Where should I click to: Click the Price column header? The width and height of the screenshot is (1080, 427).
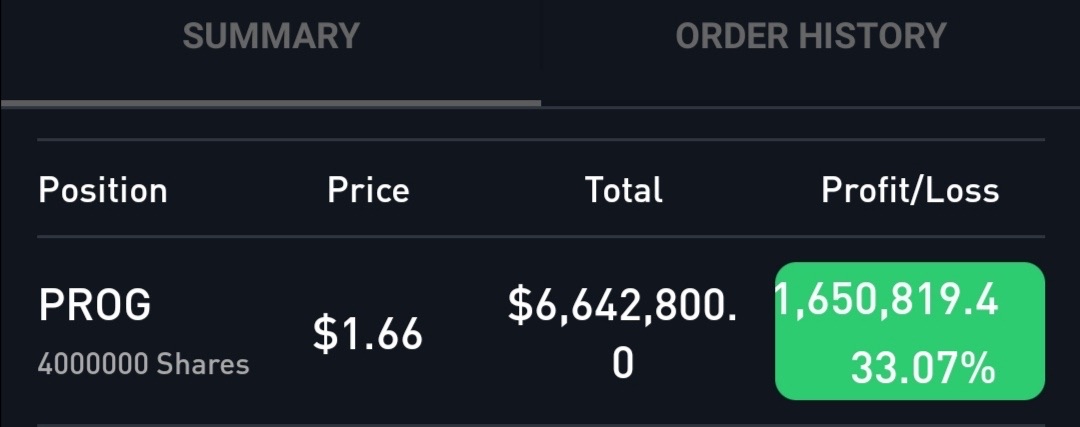click(368, 190)
